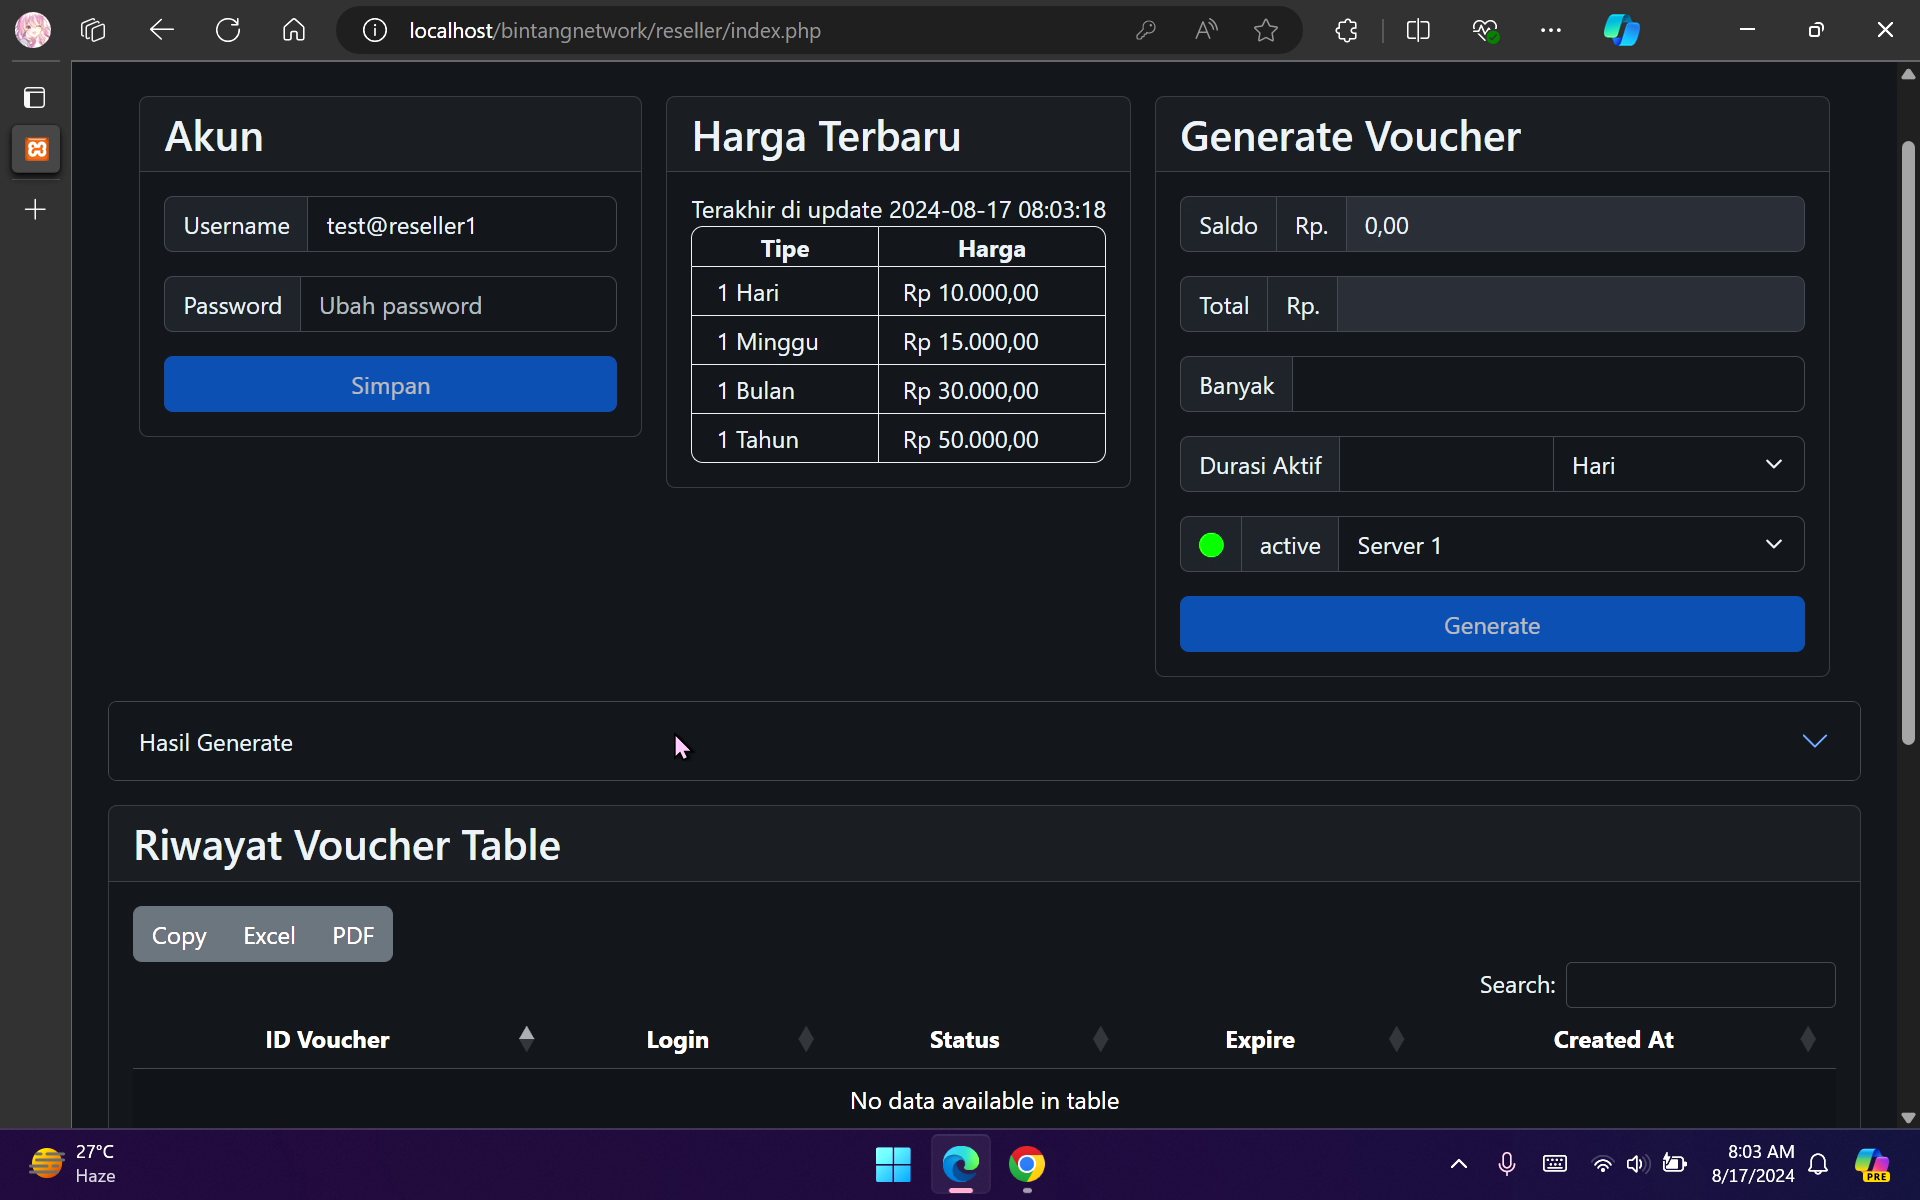Show hidden tray icons
1920x1200 pixels.
coord(1459,1163)
